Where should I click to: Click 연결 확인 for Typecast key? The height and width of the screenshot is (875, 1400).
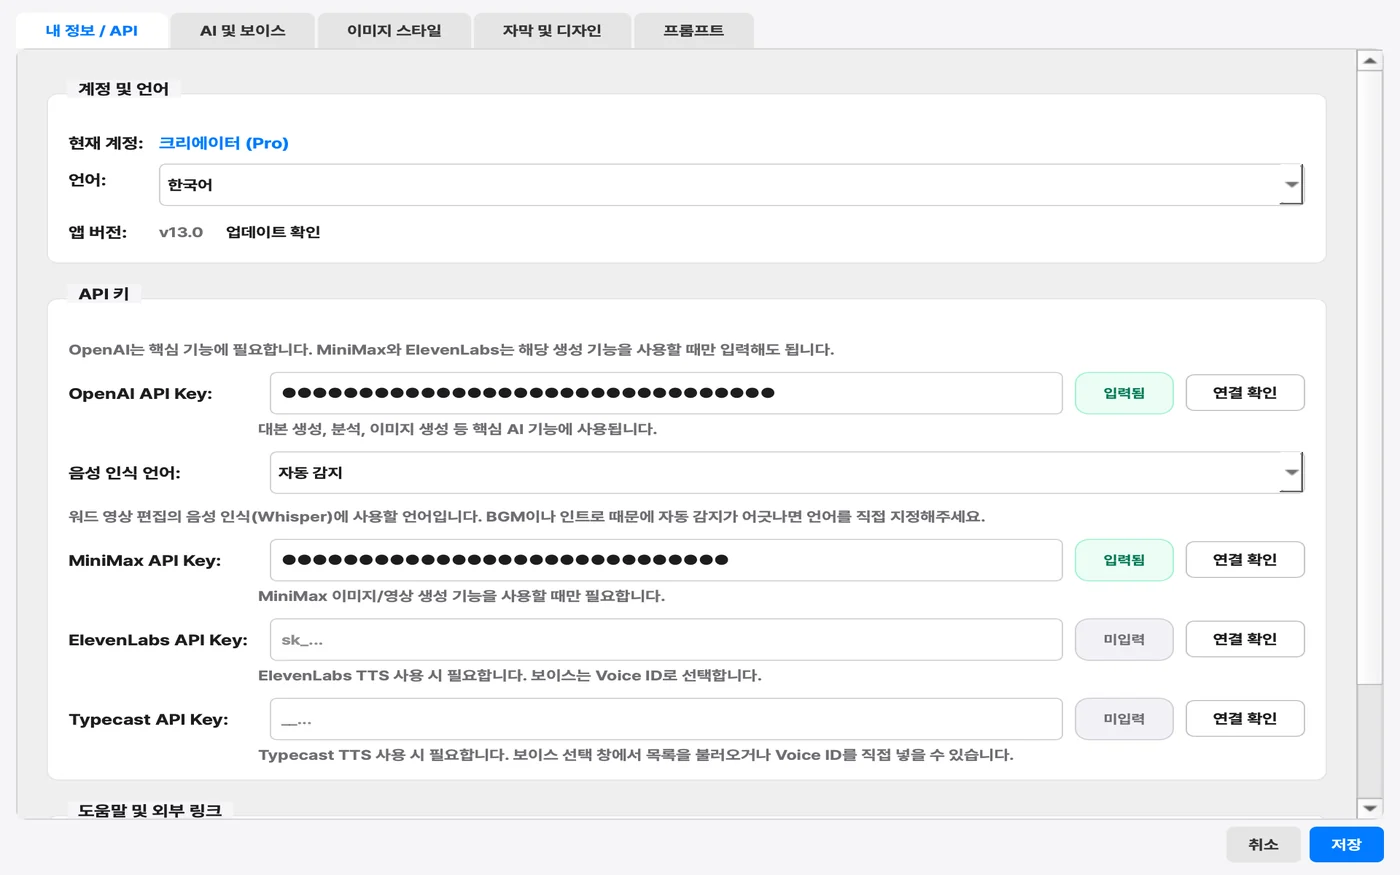pos(1245,719)
